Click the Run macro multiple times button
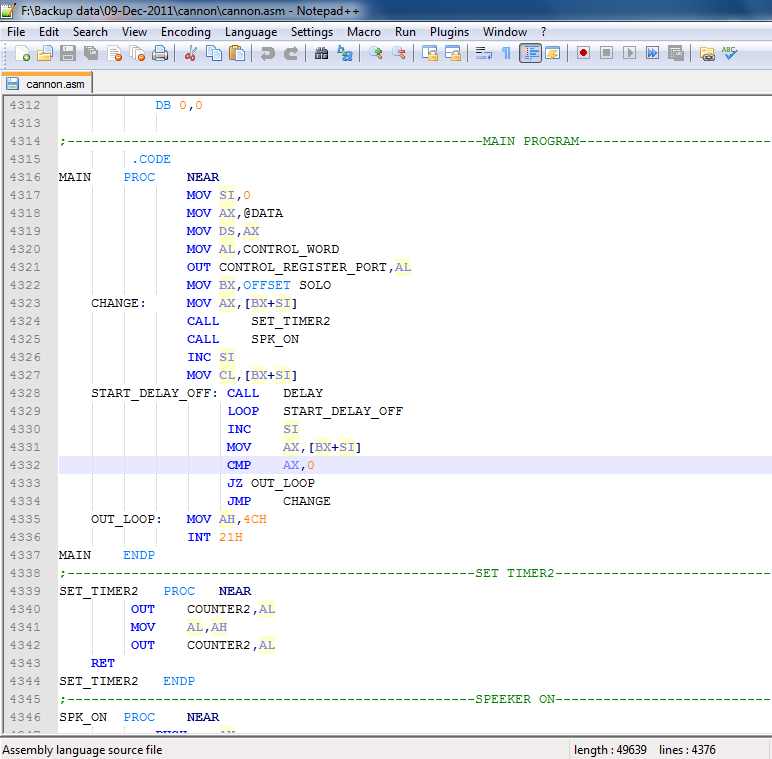772x759 pixels. [652, 53]
